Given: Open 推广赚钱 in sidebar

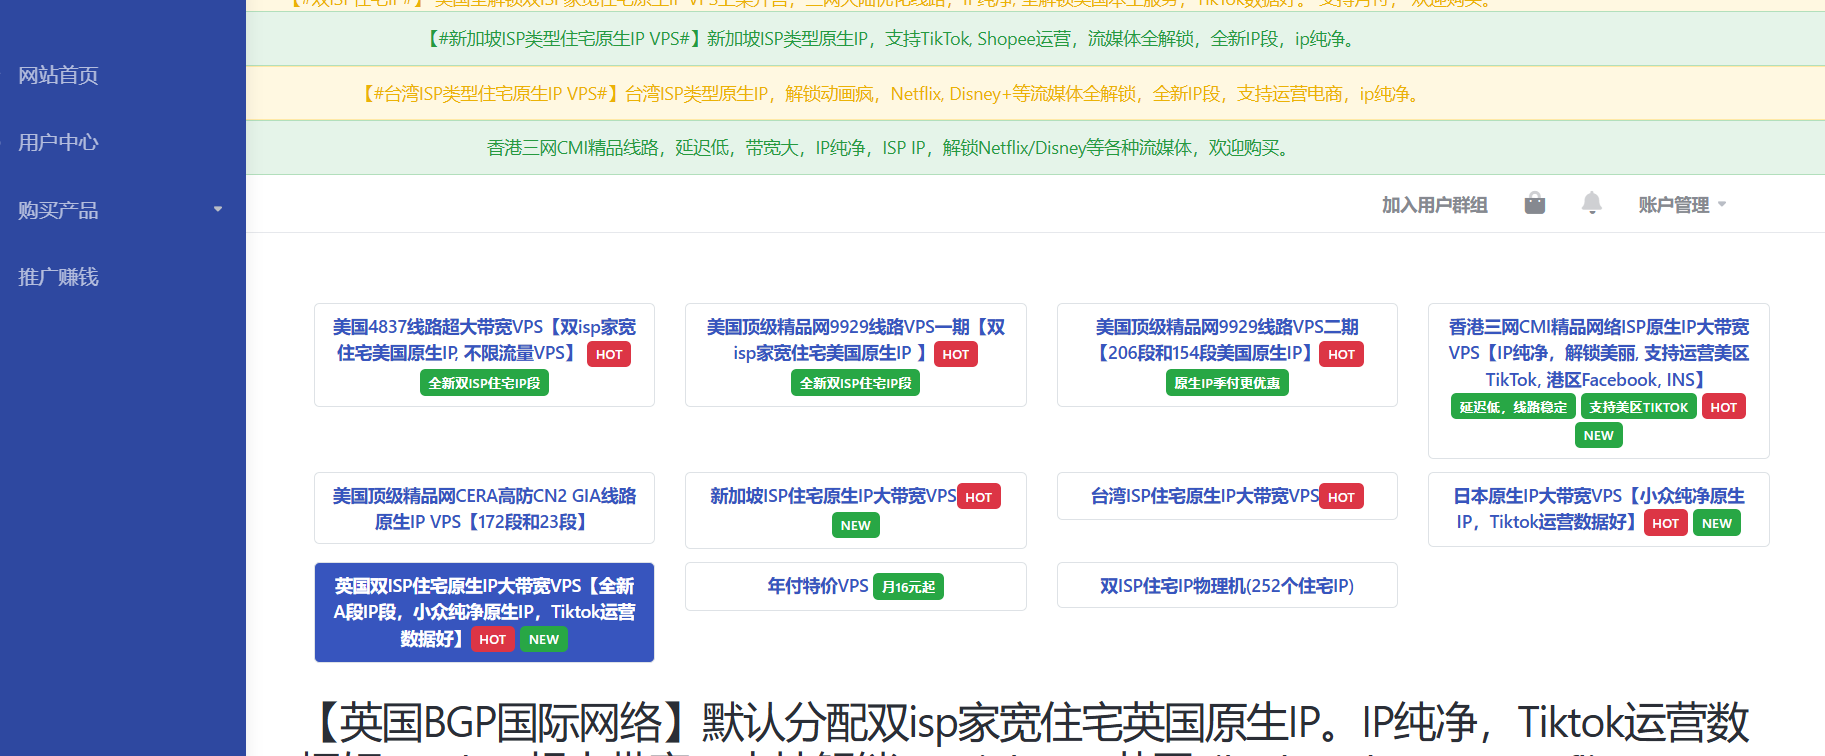Looking at the screenshot, I should pyautogui.click(x=58, y=277).
